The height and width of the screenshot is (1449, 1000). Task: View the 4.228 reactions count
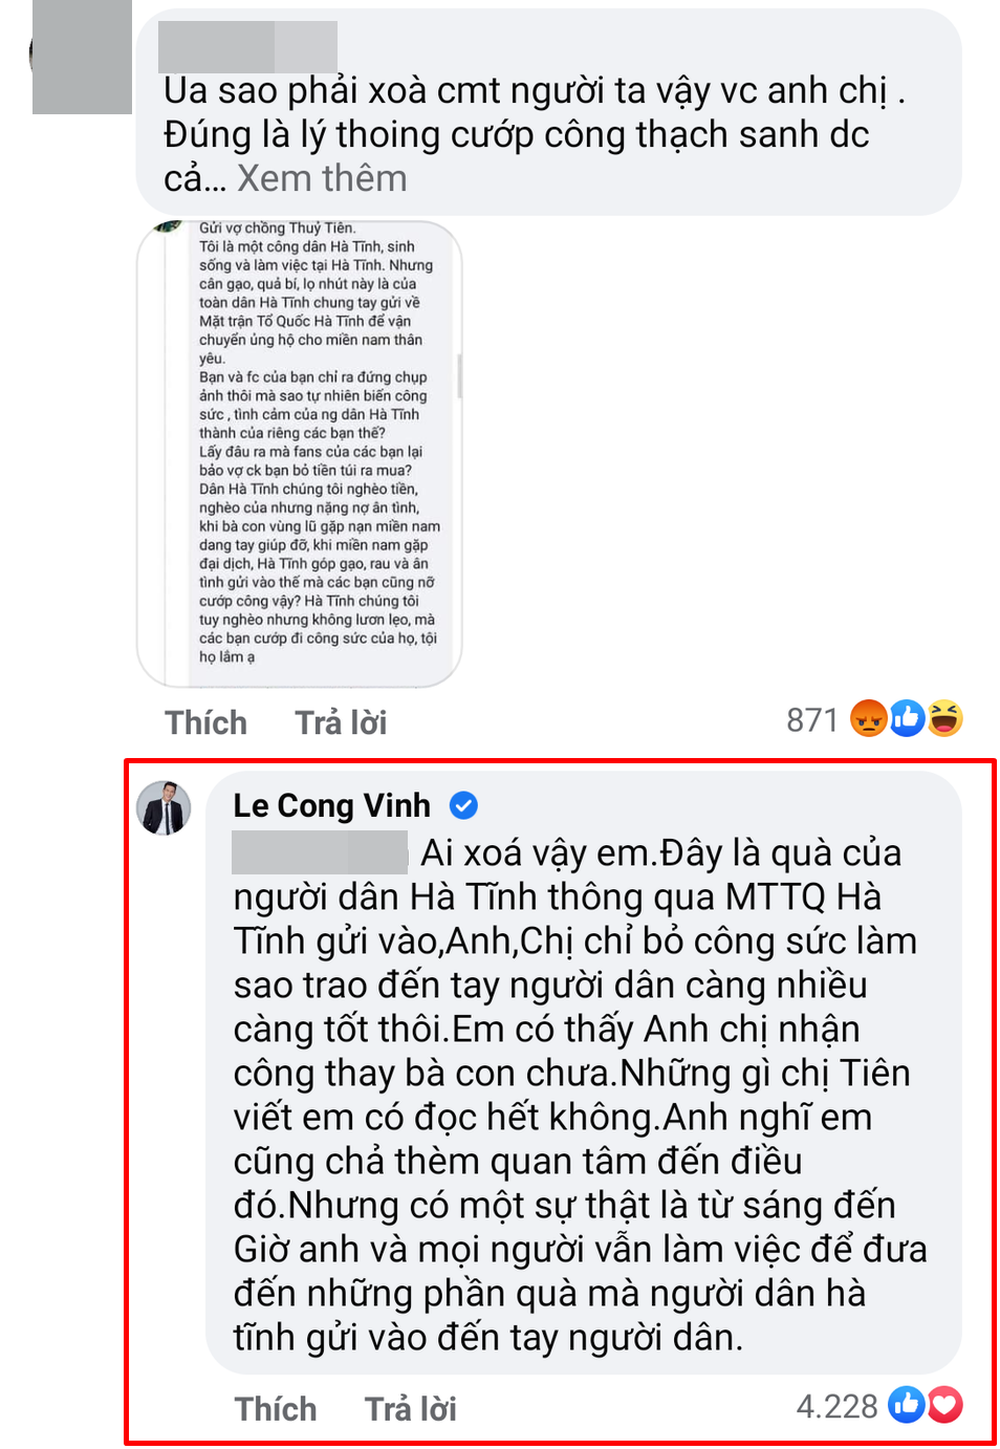837,1406
